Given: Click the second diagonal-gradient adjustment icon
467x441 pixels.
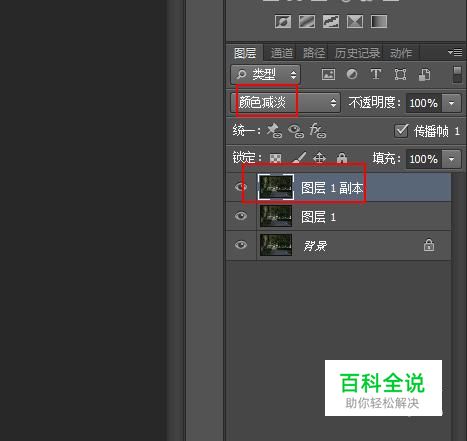Looking at the screenshot, I should (307, 22).
